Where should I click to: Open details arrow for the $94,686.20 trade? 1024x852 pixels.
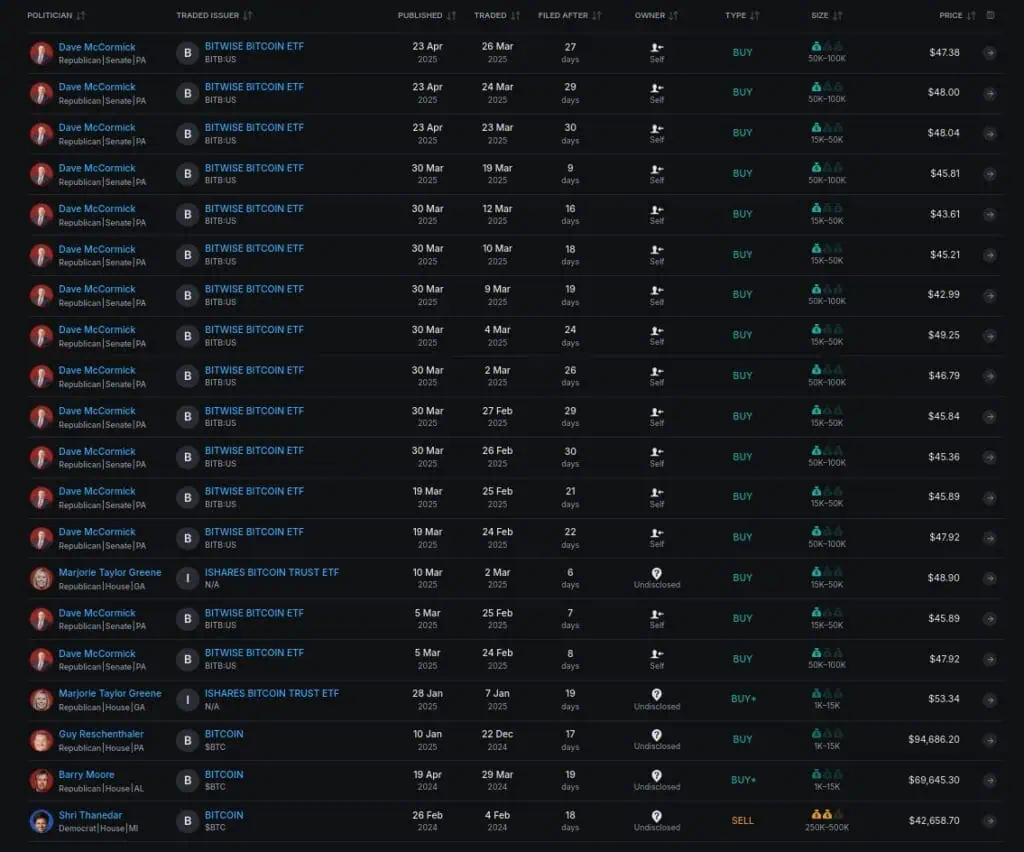point(989,740)
